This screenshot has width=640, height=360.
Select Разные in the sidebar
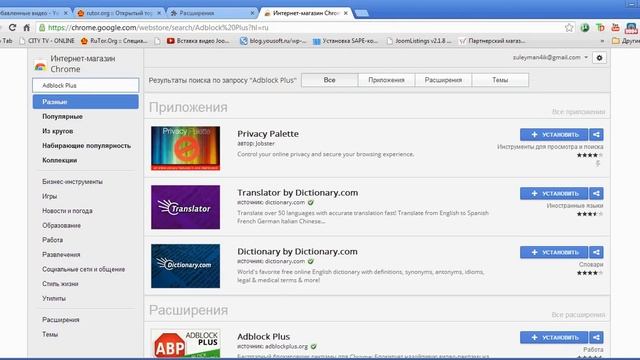[x=86, y=102]
